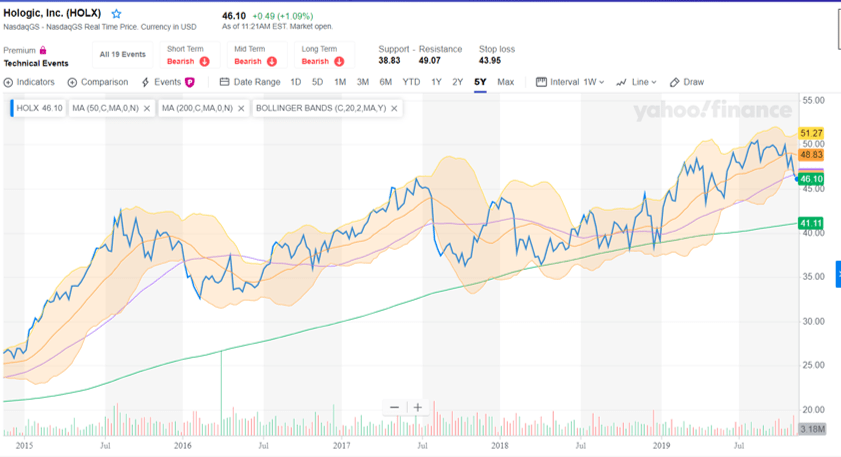Open Comparison plus icon

pyautogui.click(x=72, y=83)
